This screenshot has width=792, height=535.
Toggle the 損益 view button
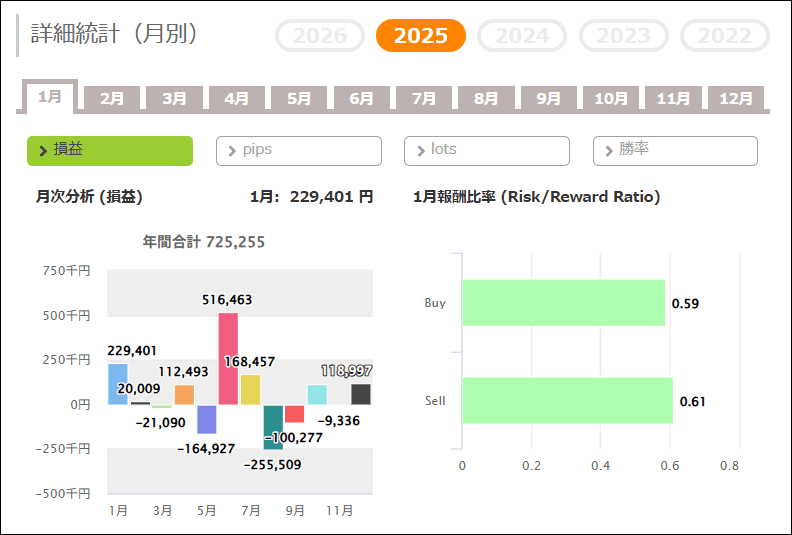pyautogui.click(x=110, y=151)
